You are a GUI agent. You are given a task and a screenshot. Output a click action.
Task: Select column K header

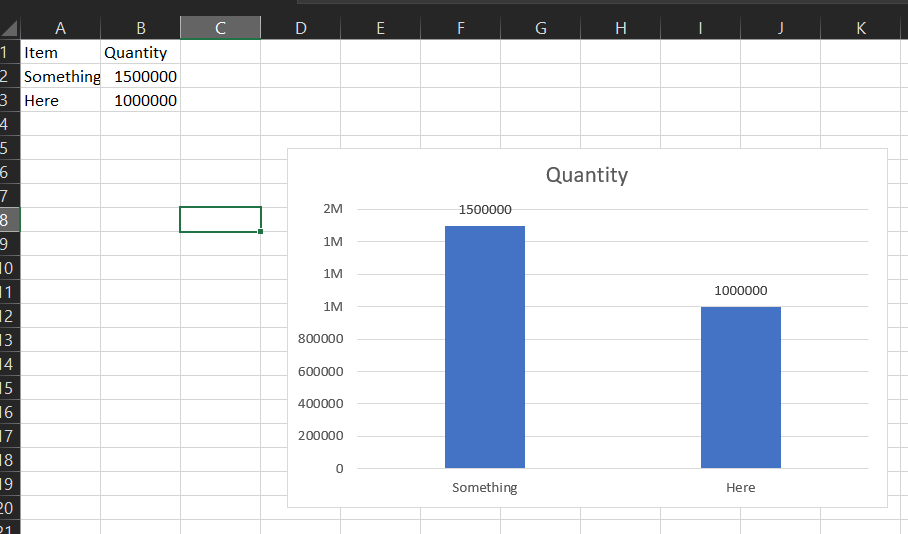(861, 28)
